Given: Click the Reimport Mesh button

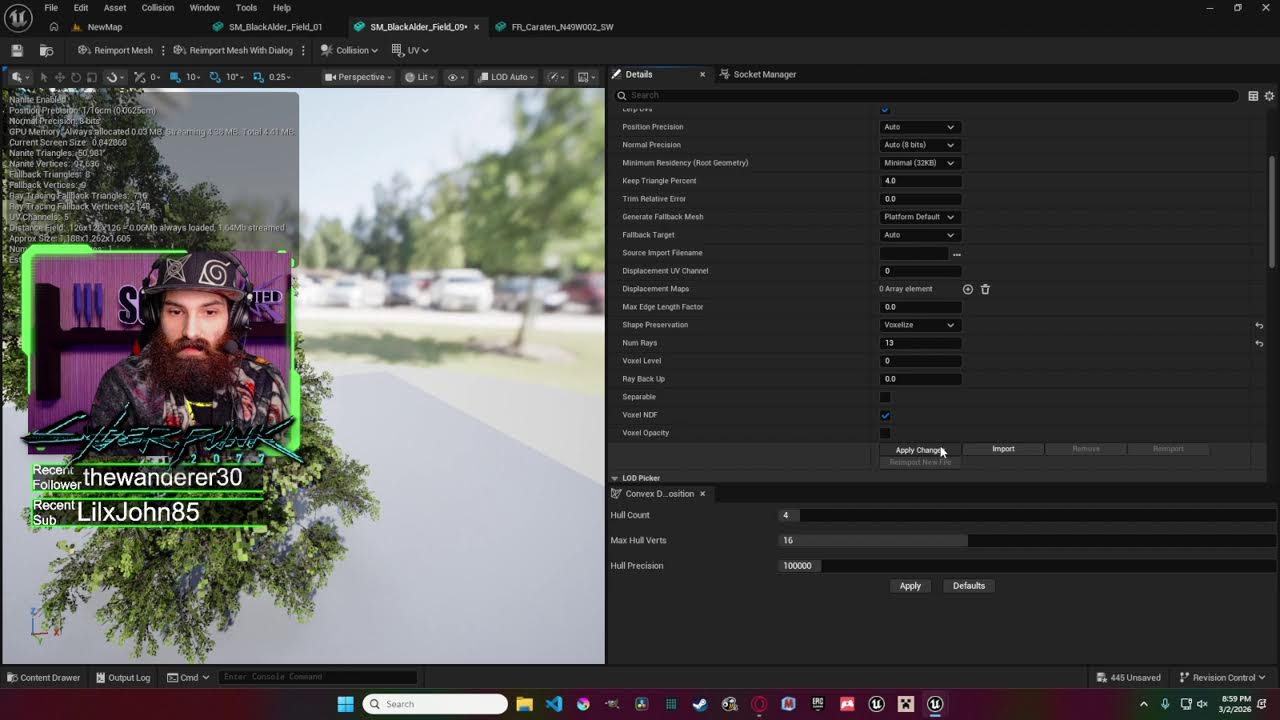Looking at the screenshot, I should (115, 50).
